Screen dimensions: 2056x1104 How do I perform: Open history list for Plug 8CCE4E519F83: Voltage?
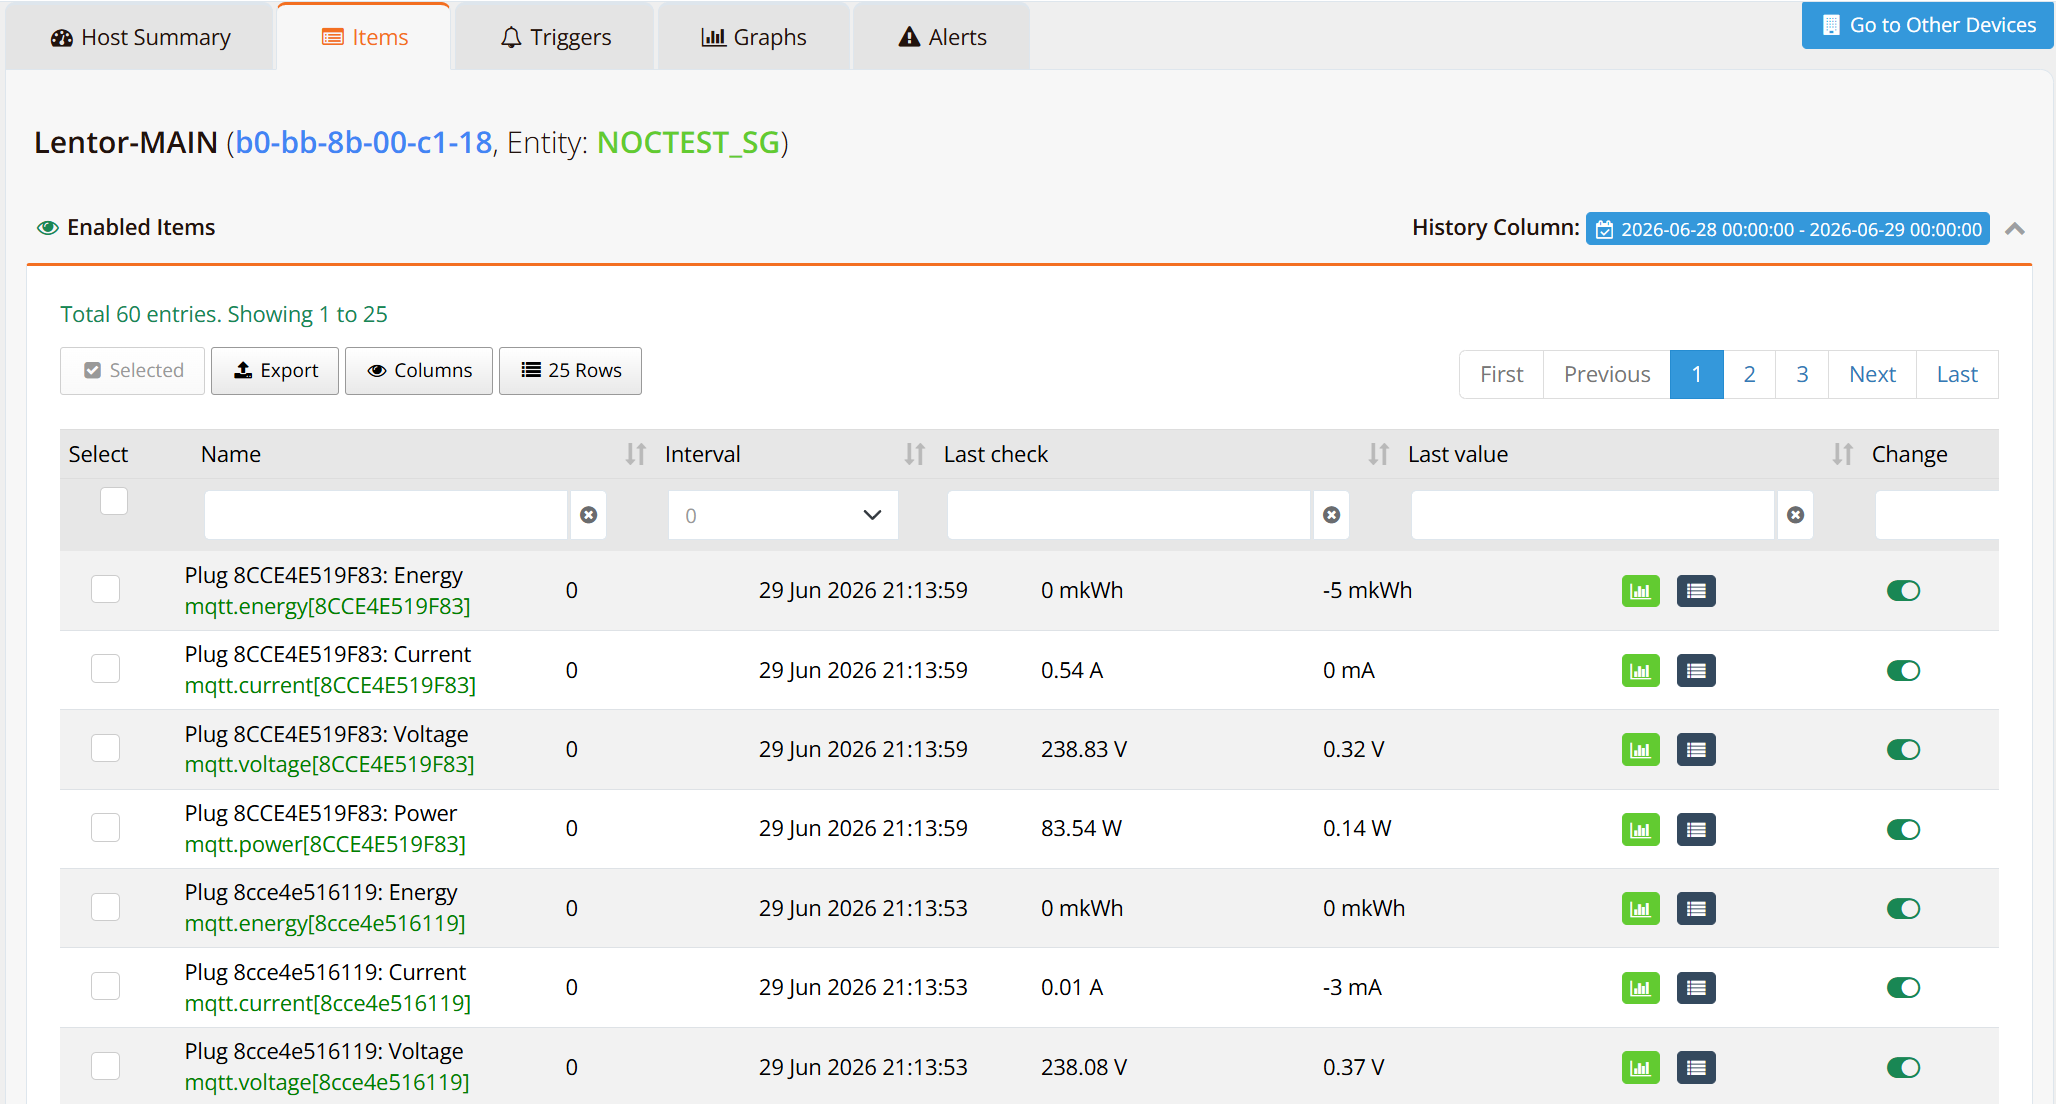pos(1696,750)
